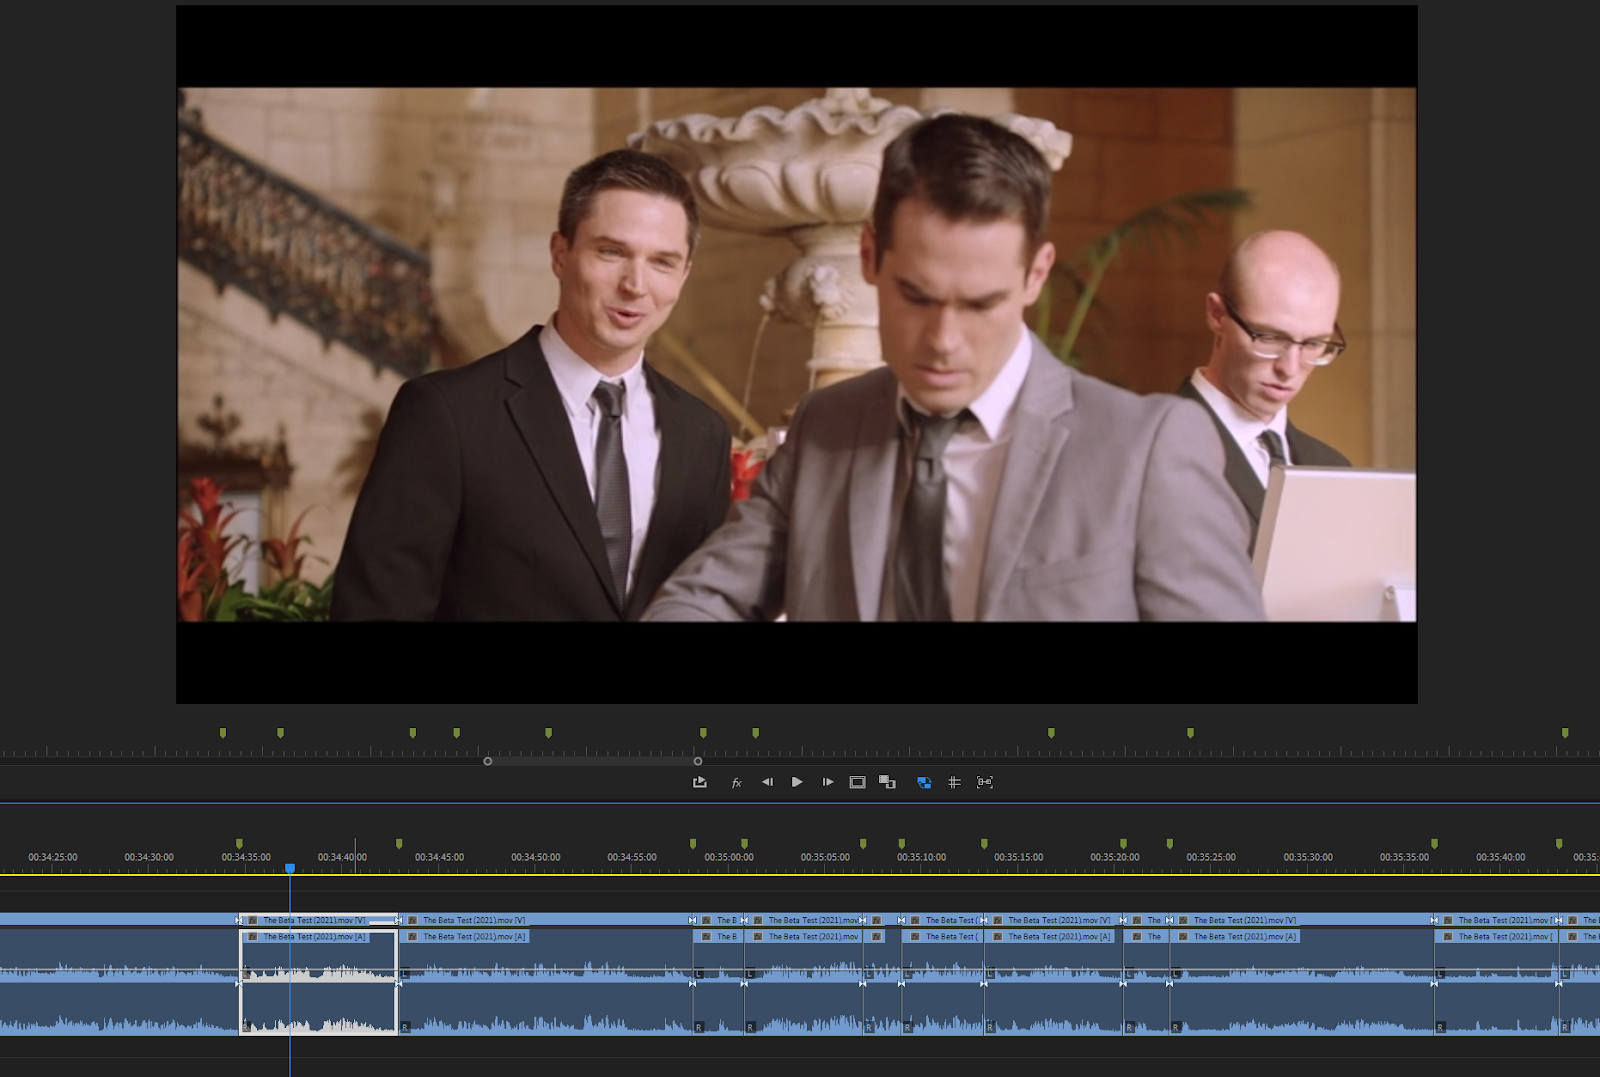The image size is (1600, 1077).
Task: Select the video clip starting just after 00:34:40:00
Action: click(546, 920)
